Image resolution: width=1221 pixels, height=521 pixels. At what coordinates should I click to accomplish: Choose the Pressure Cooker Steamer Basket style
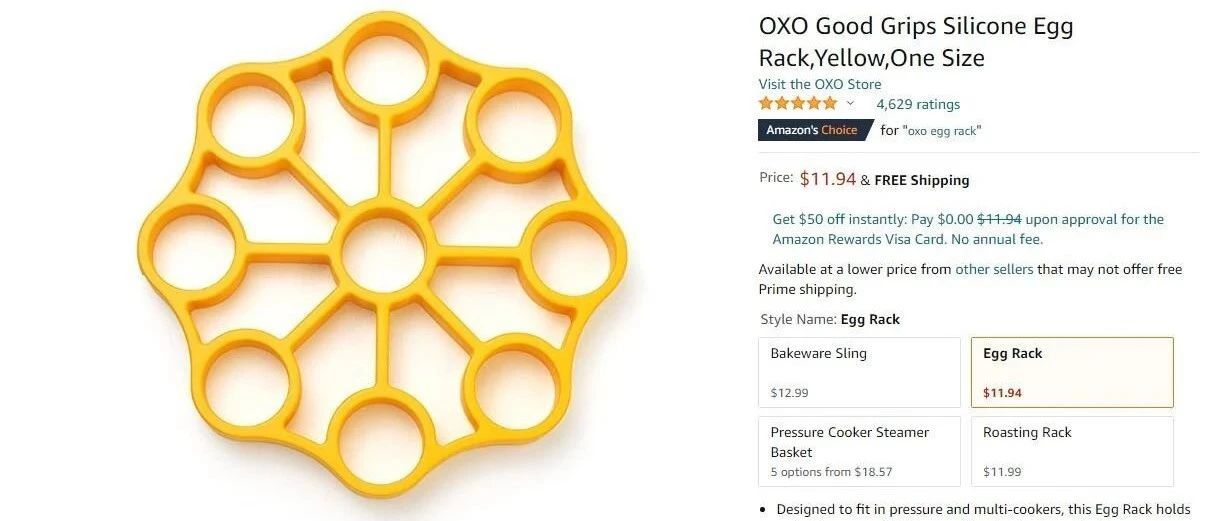[859, 451]
